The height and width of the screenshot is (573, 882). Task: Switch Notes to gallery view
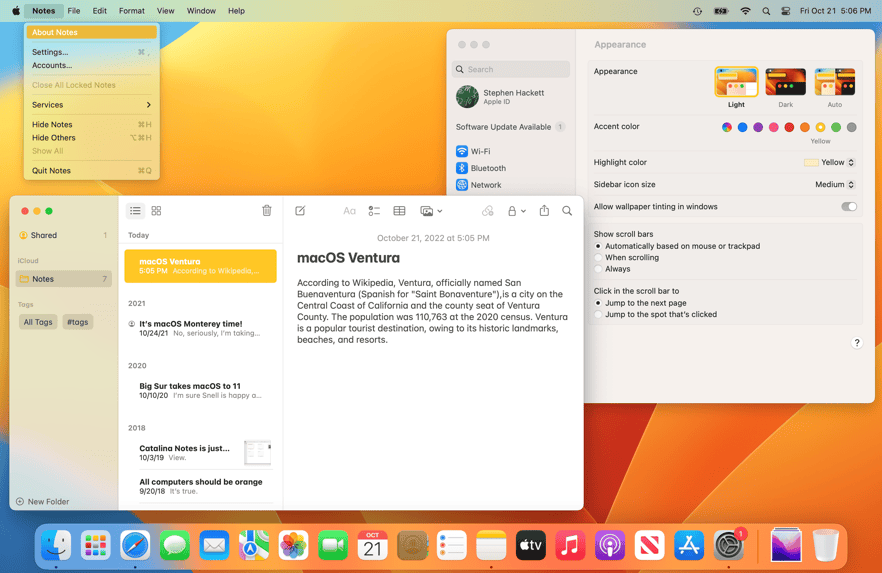[x=156, y=211]
